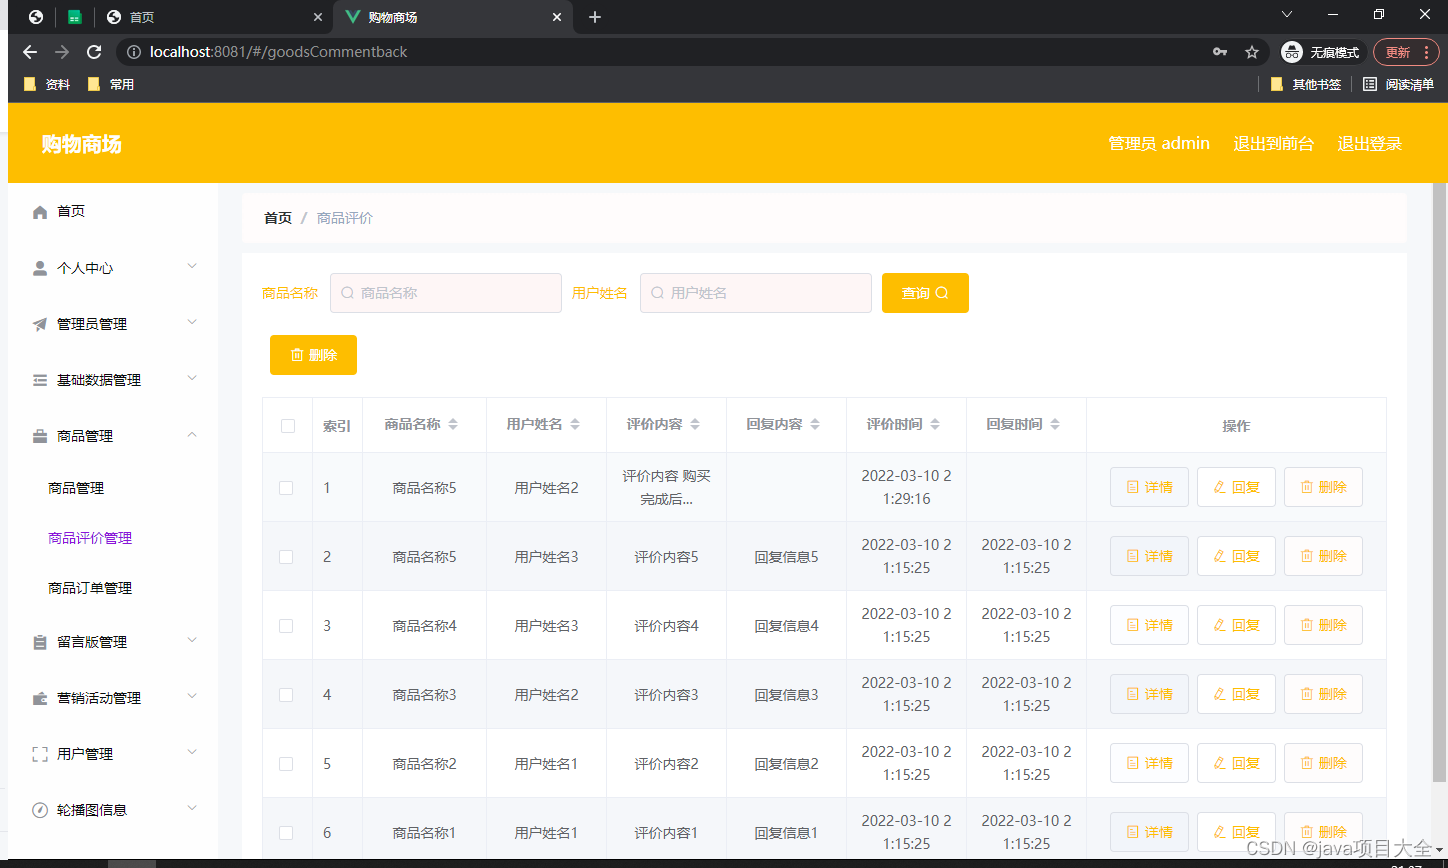
Task: Open 商品订单管理 in the sidebar
Action: (90, 588)
